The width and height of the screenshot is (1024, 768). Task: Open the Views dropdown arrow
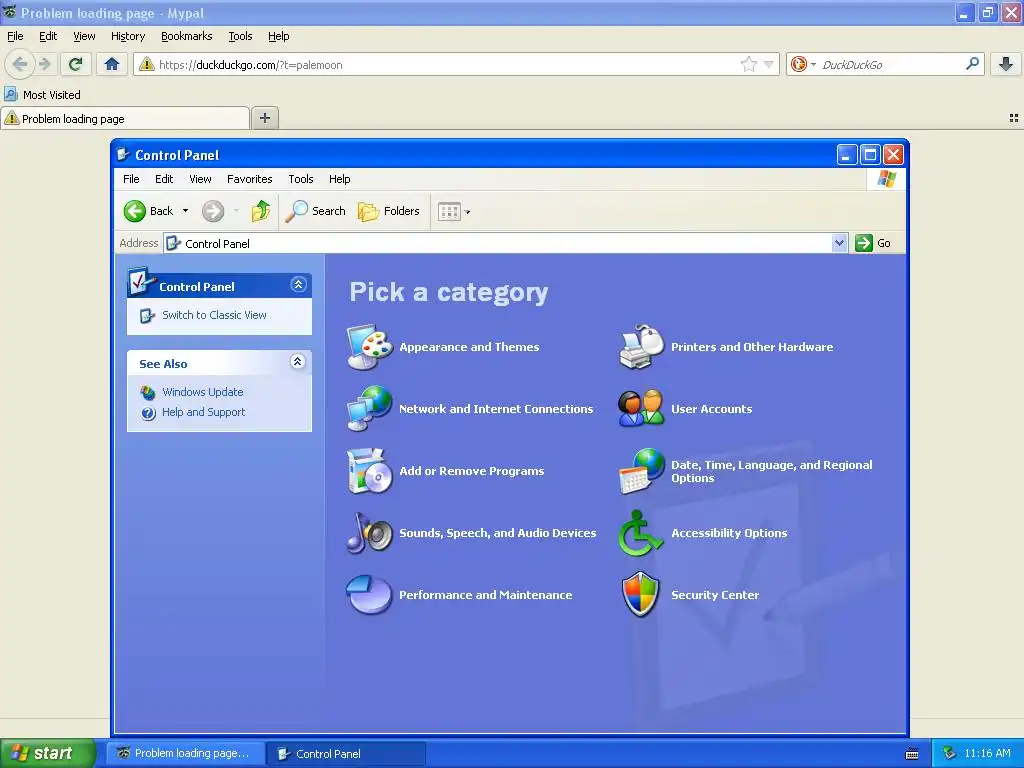tap(468, 212)
